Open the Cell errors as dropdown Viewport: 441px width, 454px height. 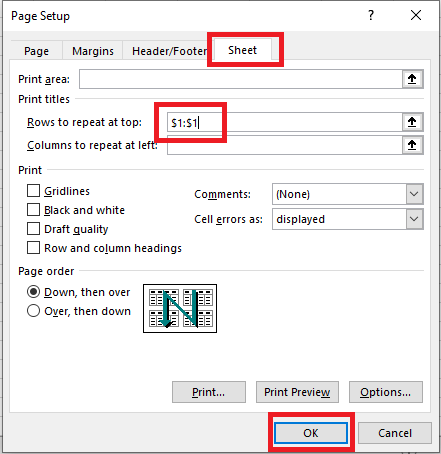(x=414, y=219)
